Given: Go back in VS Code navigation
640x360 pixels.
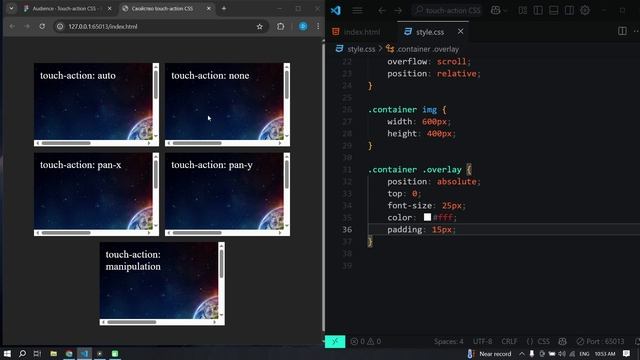Looking at the screenshot, I should (382, 11).
